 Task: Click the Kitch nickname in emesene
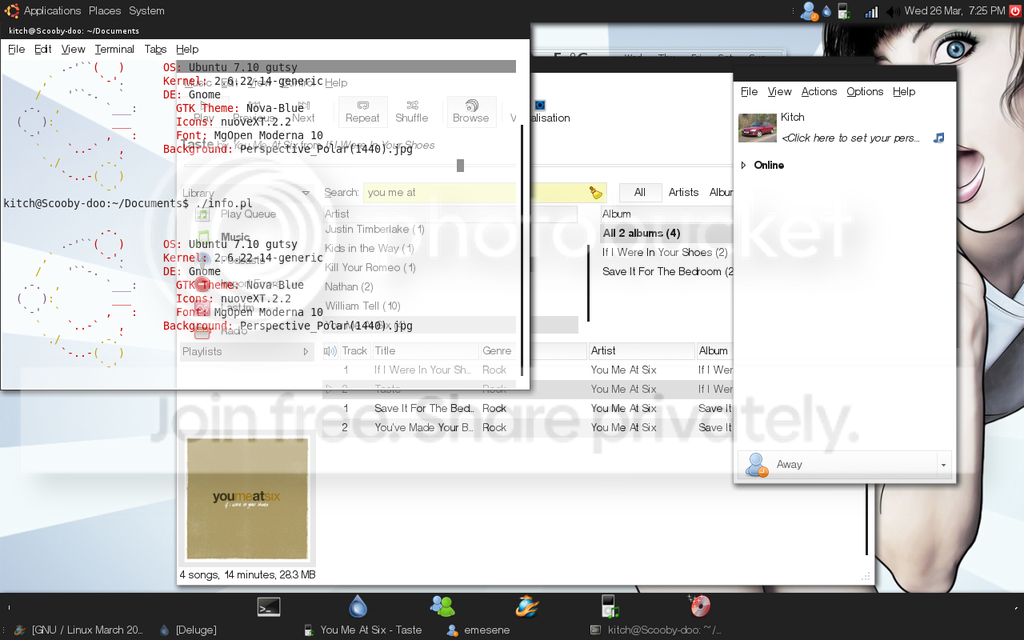792,117
